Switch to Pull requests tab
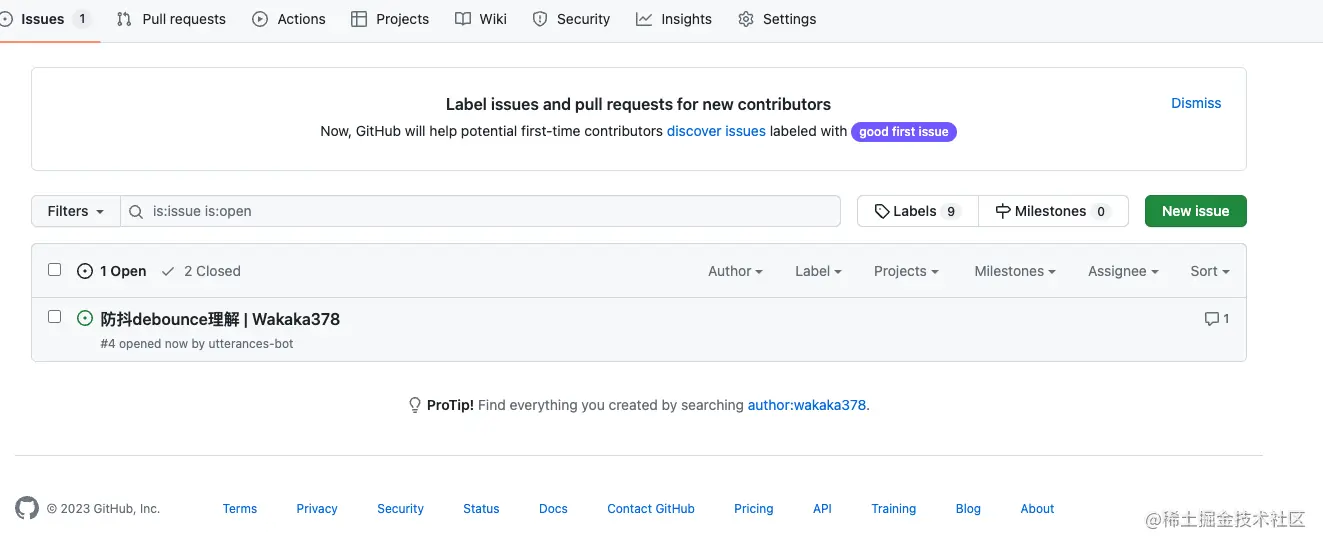 click(171, 19)
